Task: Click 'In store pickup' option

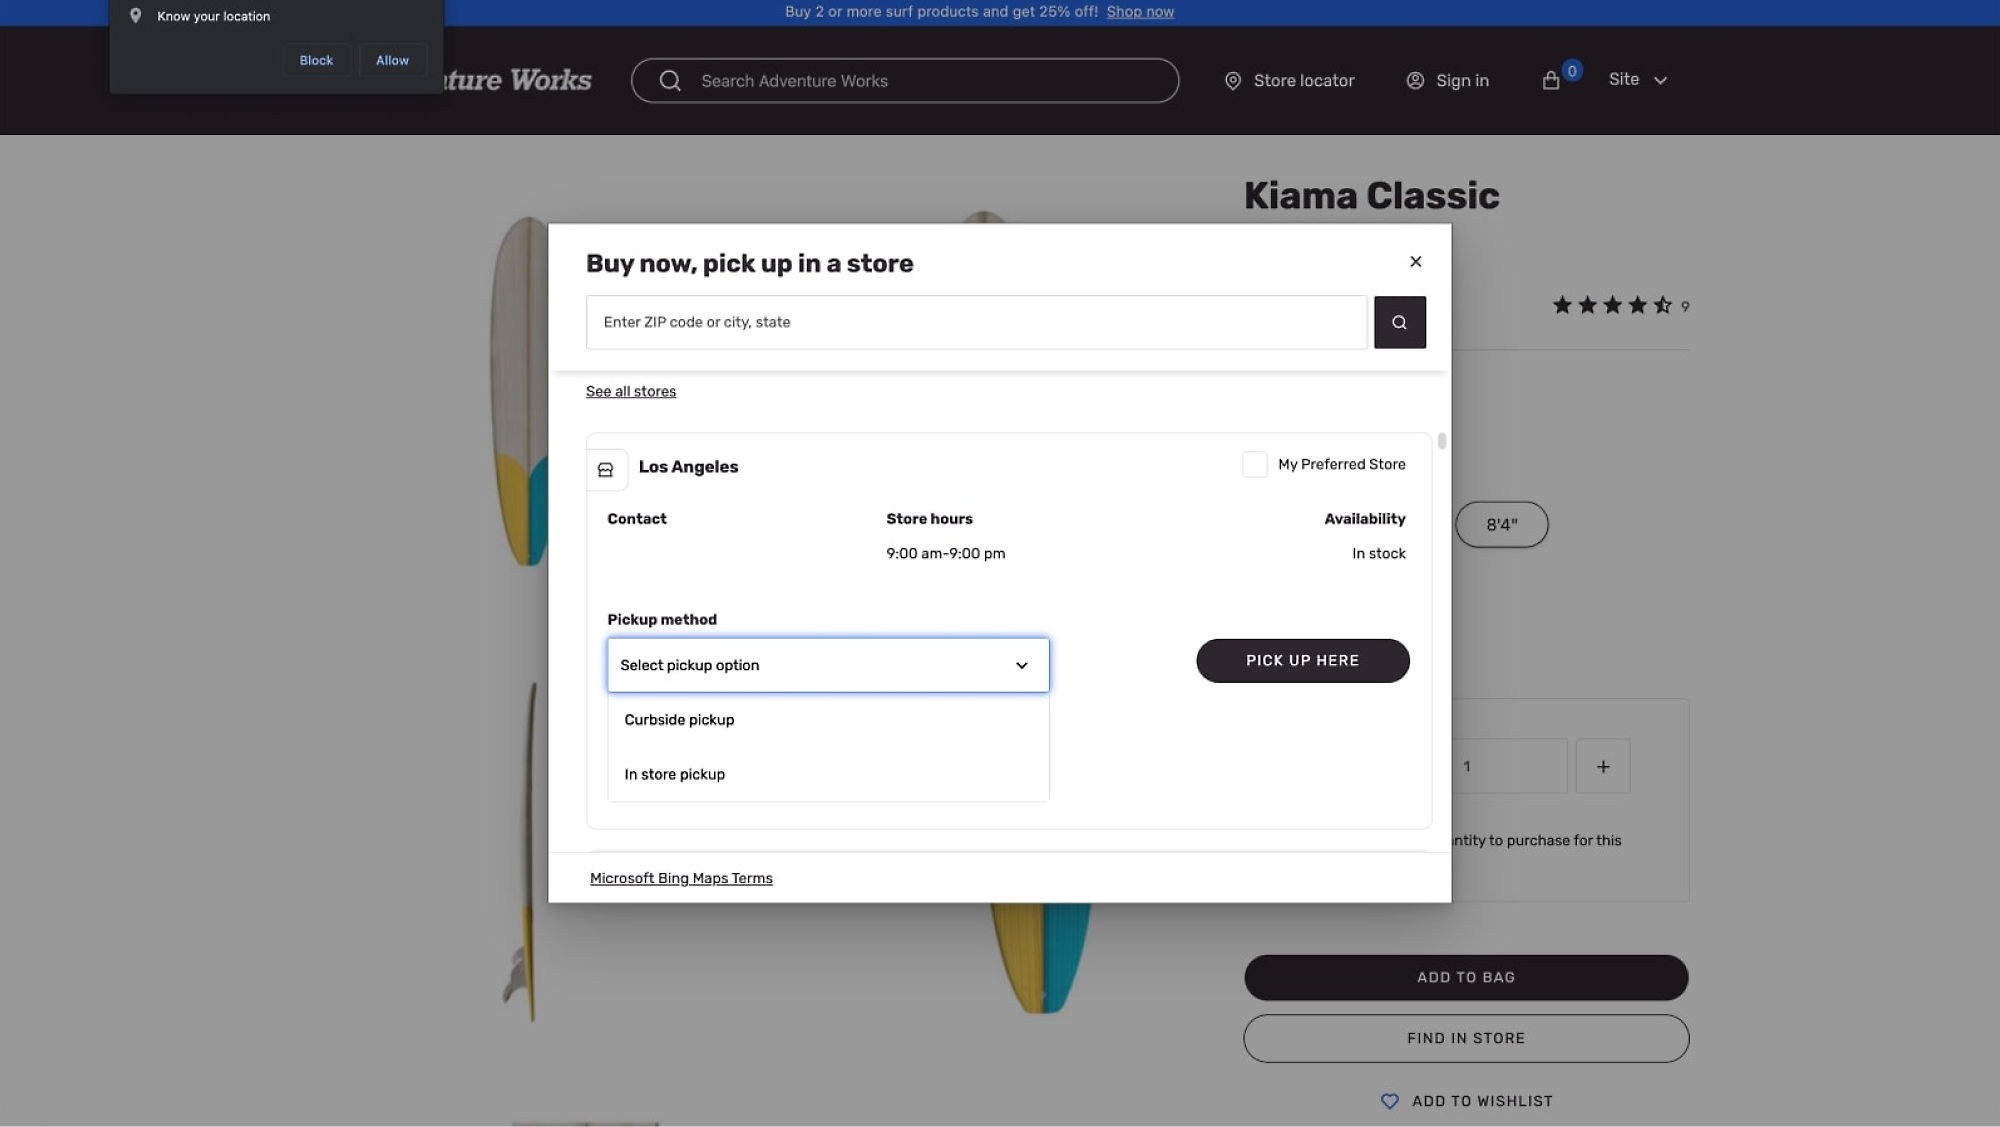Action: click(674, 774)
